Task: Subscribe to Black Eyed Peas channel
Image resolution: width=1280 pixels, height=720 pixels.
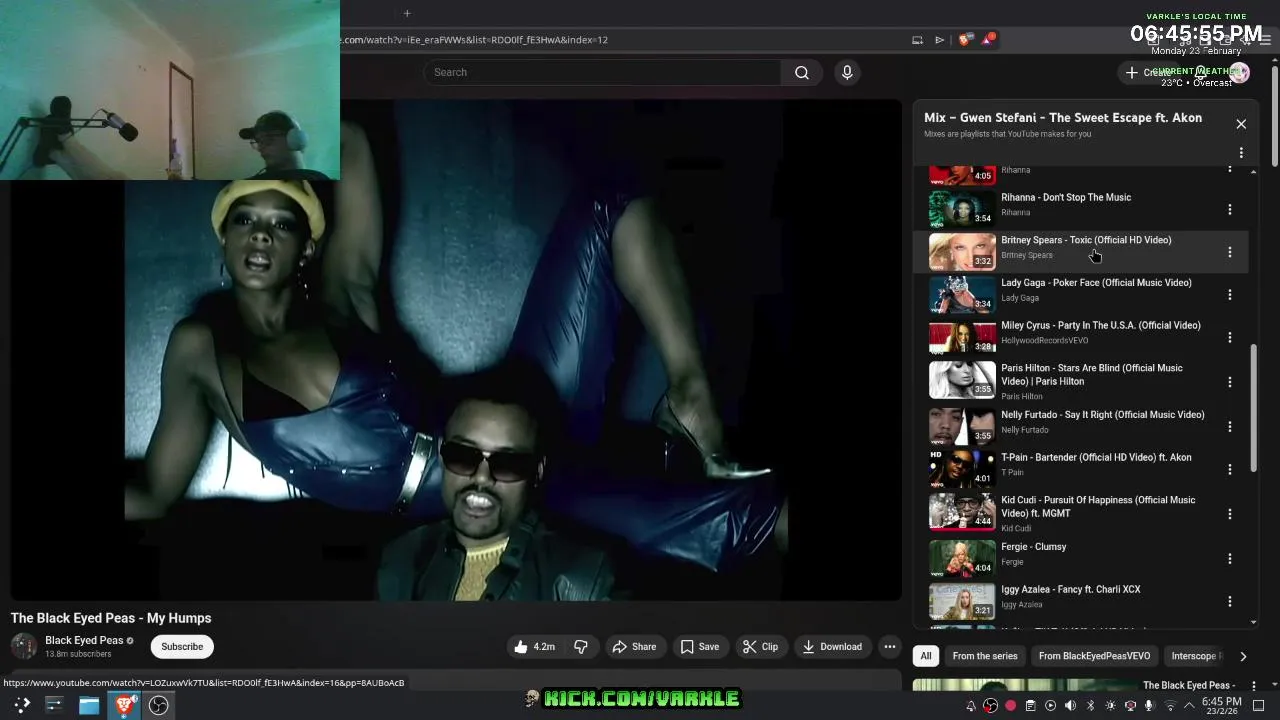Action: coord(182,646)
